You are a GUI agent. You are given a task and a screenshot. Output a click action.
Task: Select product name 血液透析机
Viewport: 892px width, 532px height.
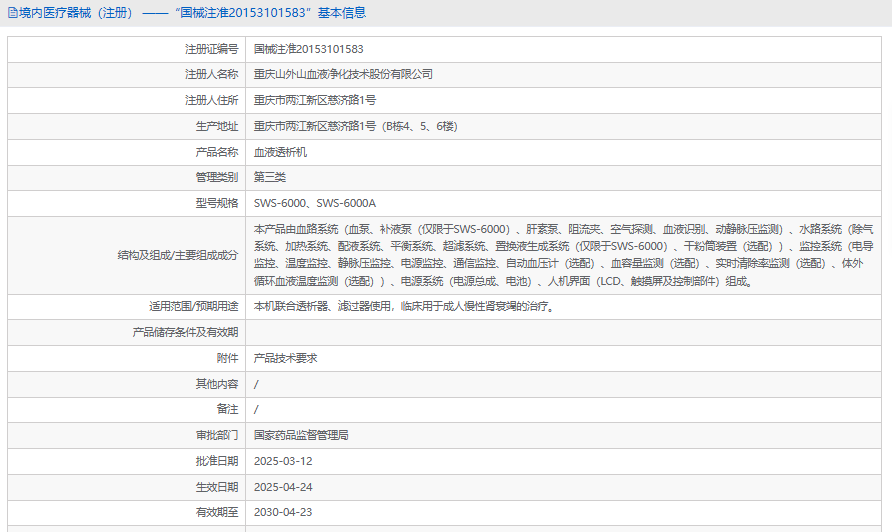click(280, 152)
